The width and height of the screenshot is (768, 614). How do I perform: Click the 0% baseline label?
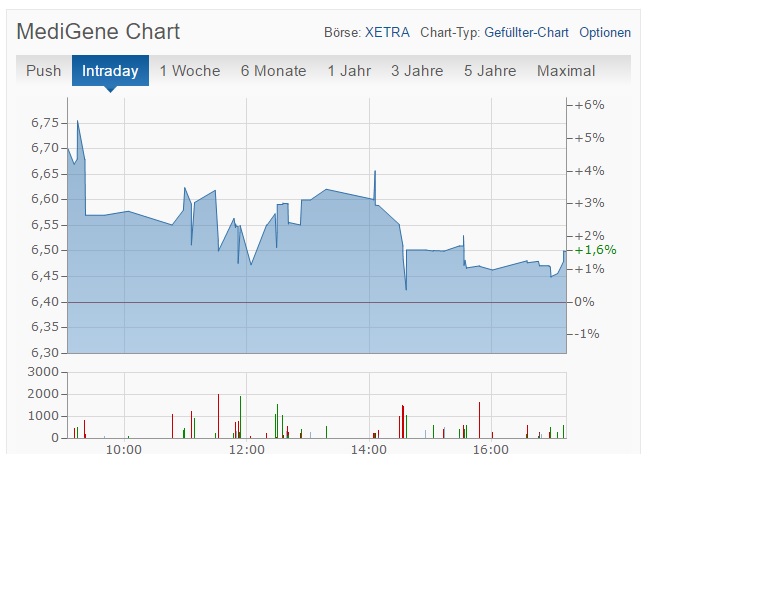click(x=584, y=302)
